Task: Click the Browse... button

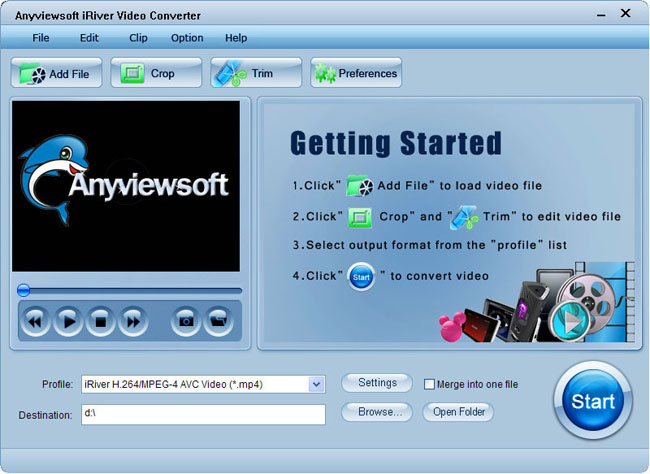Action: coord(377,412)
